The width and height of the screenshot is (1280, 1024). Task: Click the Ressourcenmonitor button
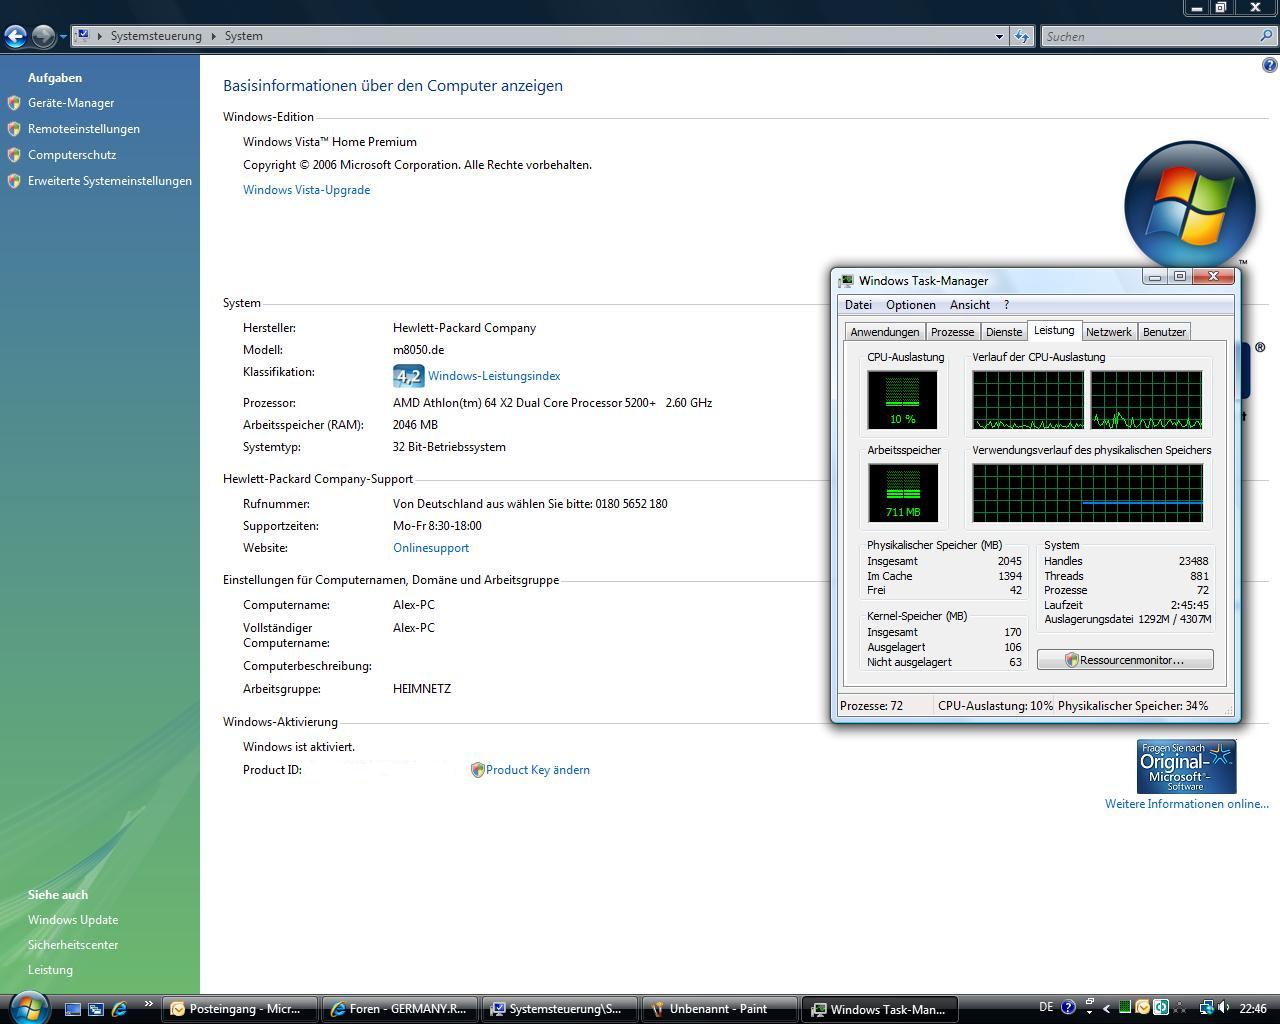click(1125, 660)
